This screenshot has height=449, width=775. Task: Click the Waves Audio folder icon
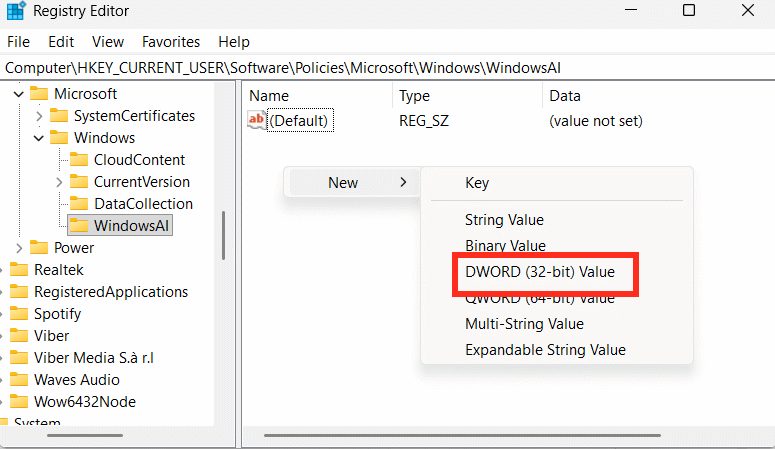click(19, 379)
